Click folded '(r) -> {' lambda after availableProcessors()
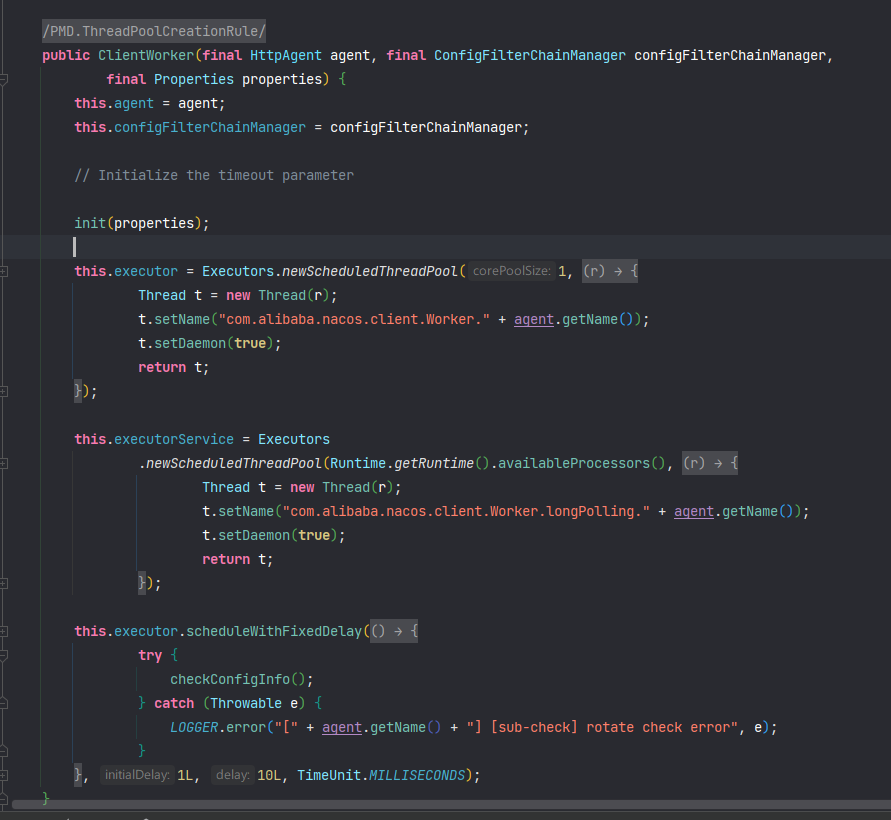 710,463
